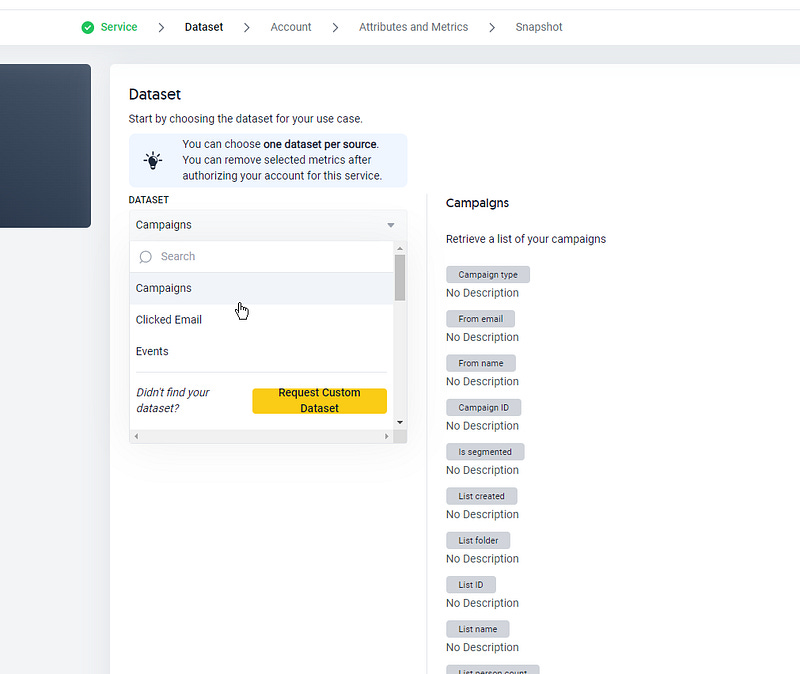Collapse the Campaigns dataset dropdown
The image size is (800, 674).
[268, 225]
